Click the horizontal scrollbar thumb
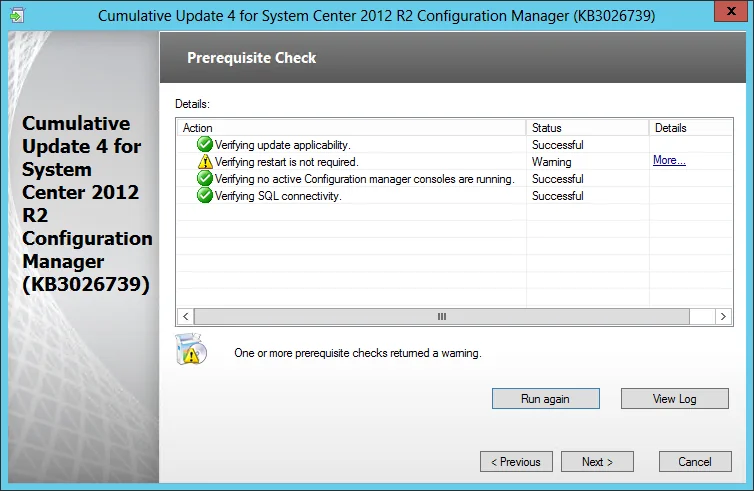This screenshot has height=491, width=754. point(441,316)
